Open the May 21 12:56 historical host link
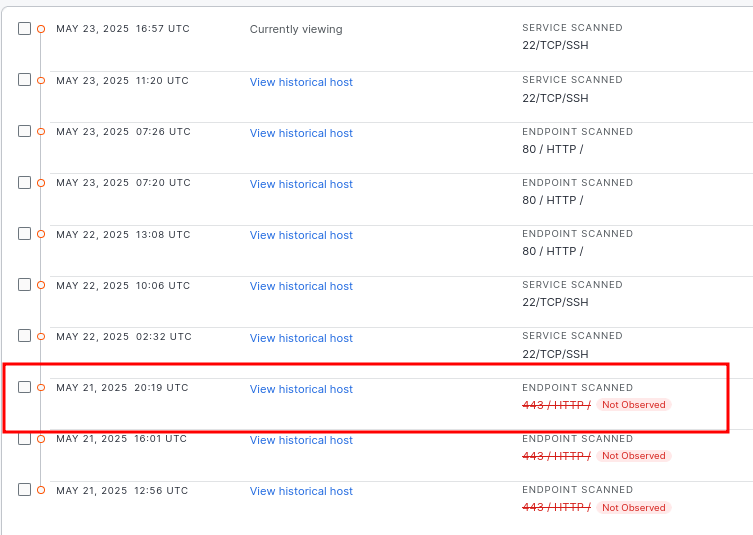753x535 pixels. tap(301, 491)
